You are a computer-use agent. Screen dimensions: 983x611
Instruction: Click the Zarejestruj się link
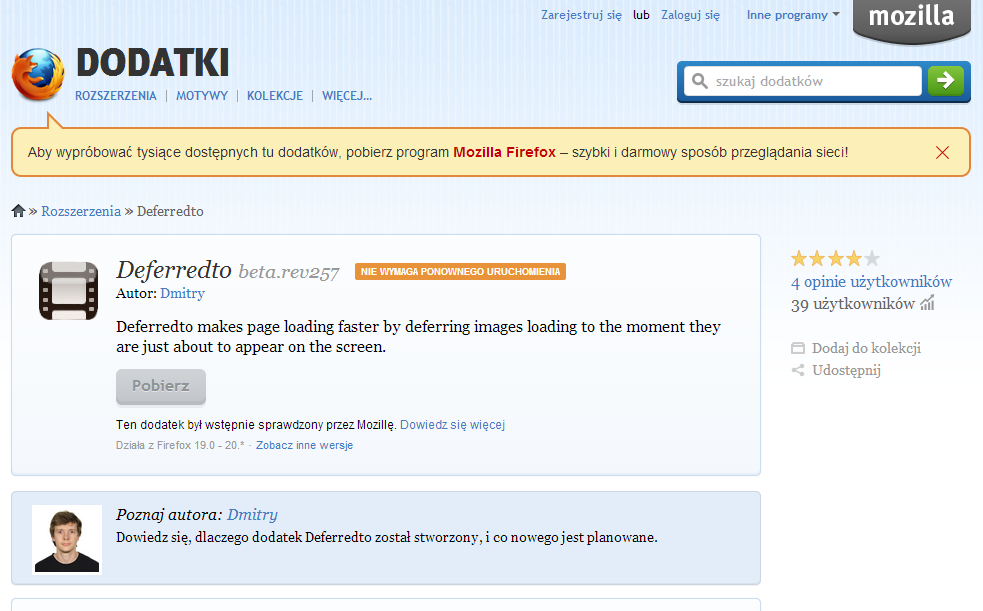(x=581, y=15)
